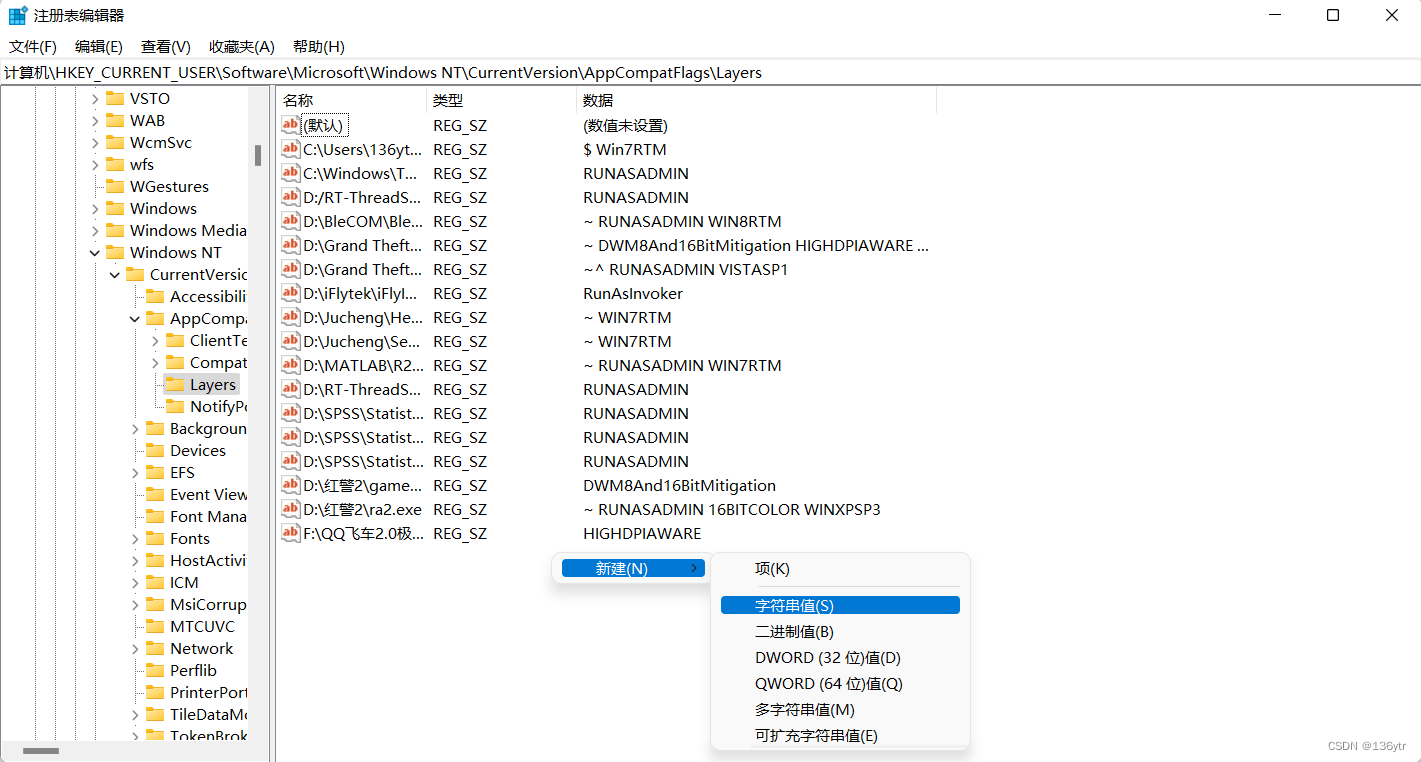Click the icon beside D:\Jucheng\He... entry
This screenshot has width=1421, height=762.
point(291,317)
